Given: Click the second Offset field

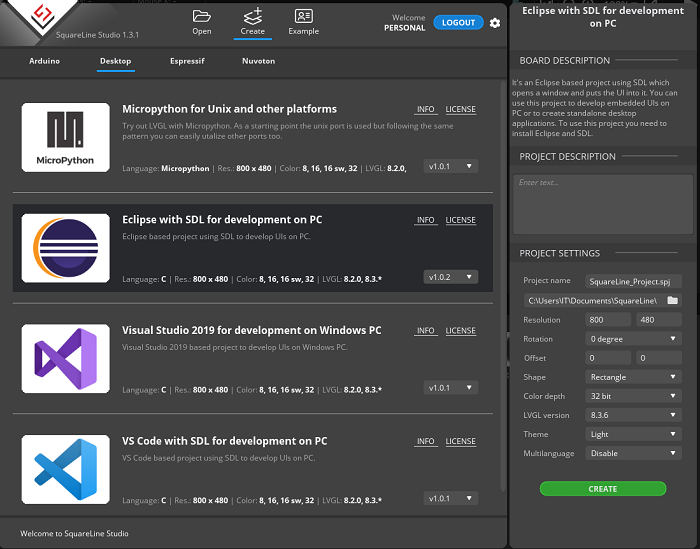Looking at the screenshot, I should tap(659, 358).
